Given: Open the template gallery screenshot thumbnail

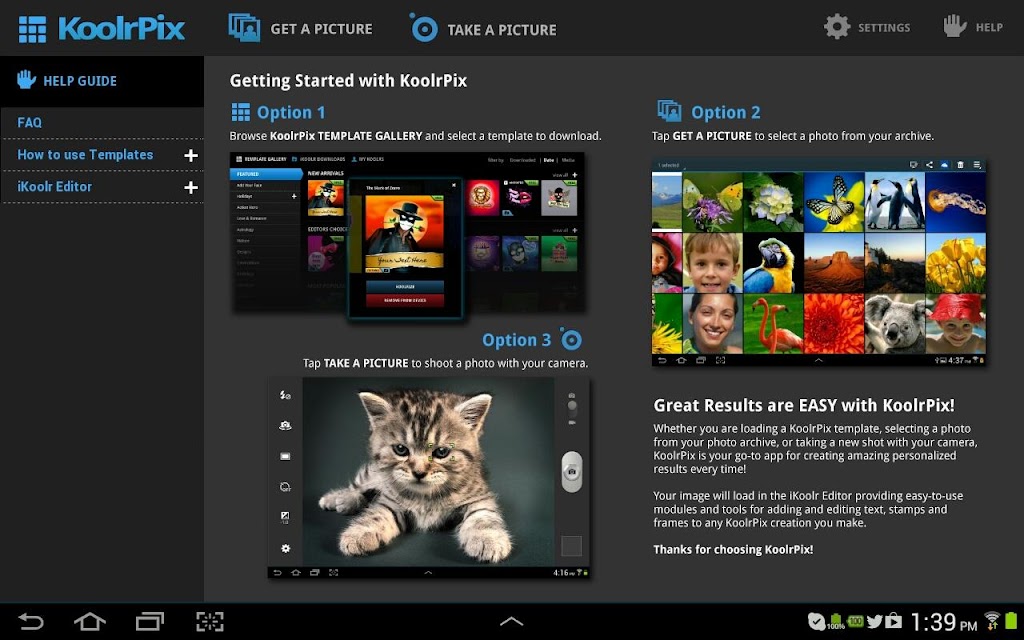Looking at the screenshot, I should coord(408,235).
